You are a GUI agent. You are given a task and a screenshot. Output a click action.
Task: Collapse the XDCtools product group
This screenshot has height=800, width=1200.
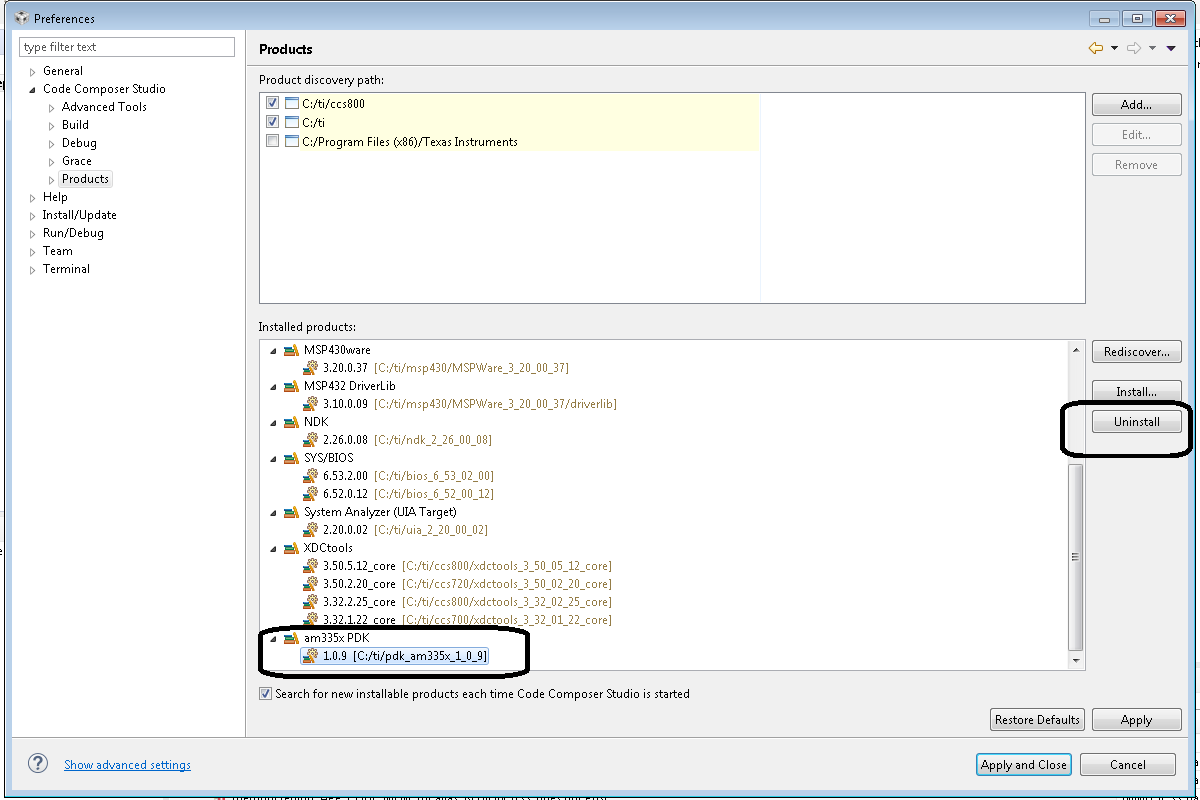[x=272, y=548]
